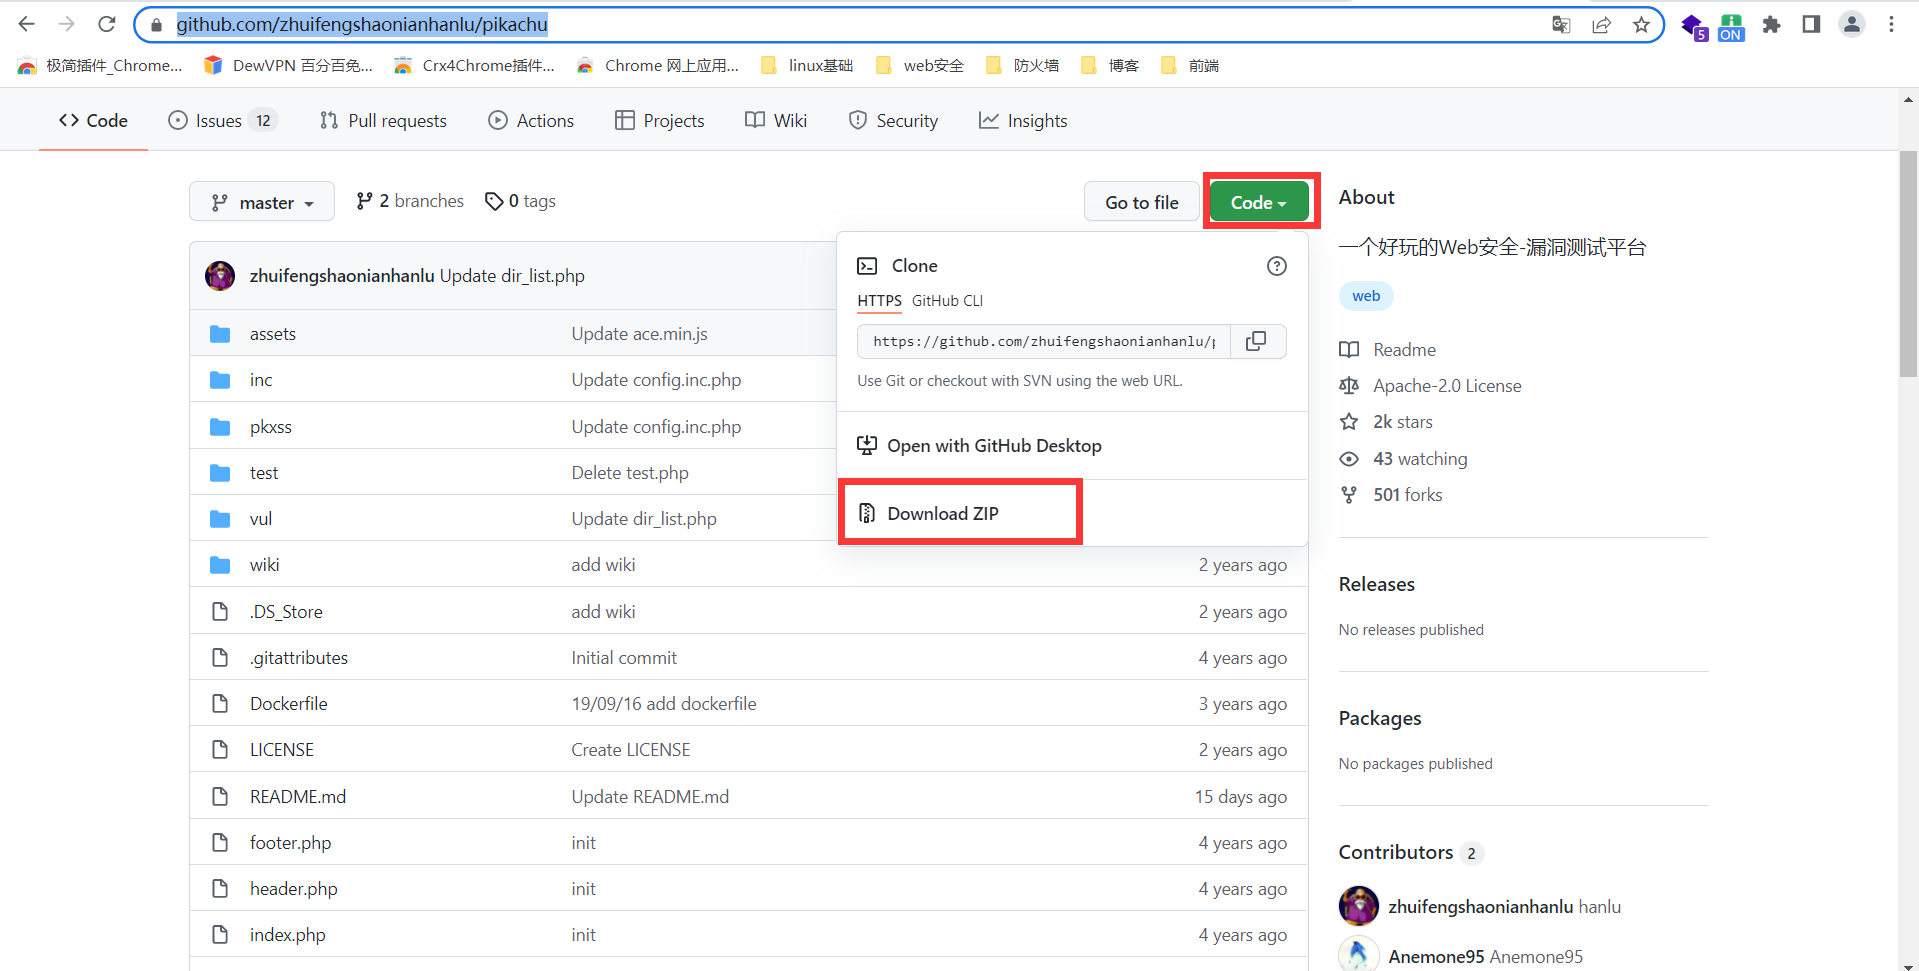The width and height of the screenshot is (1919, 971).
Task: Click the Apache-2.0 License link
Action: point(1447,386)
